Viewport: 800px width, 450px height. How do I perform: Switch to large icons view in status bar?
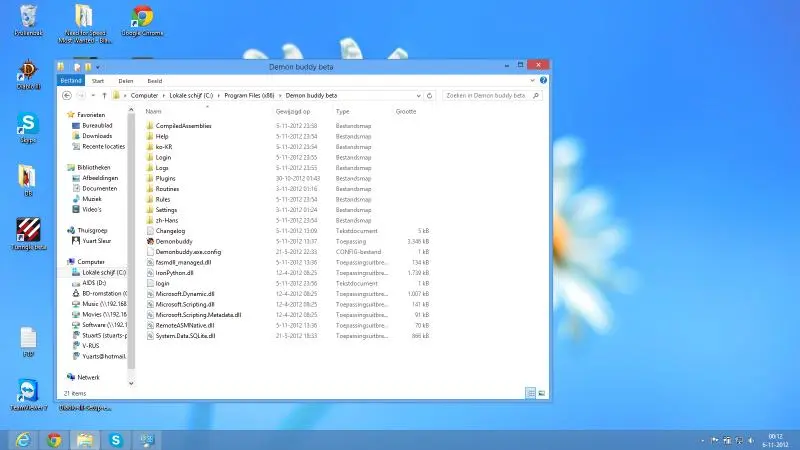(x=541, y=394)
